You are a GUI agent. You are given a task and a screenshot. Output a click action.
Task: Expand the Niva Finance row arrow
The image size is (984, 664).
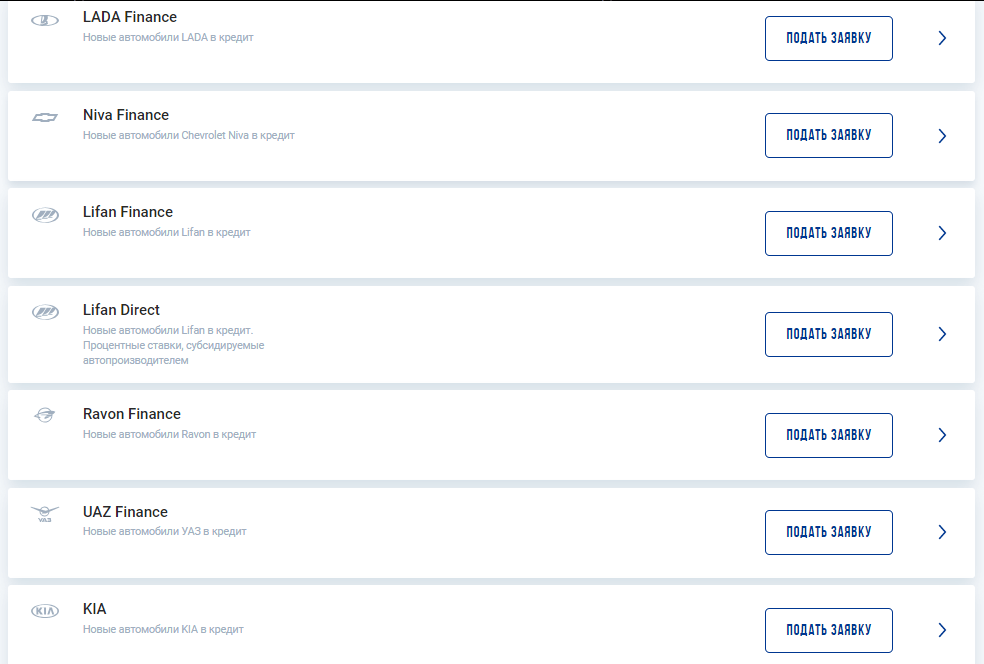point(942,136)
